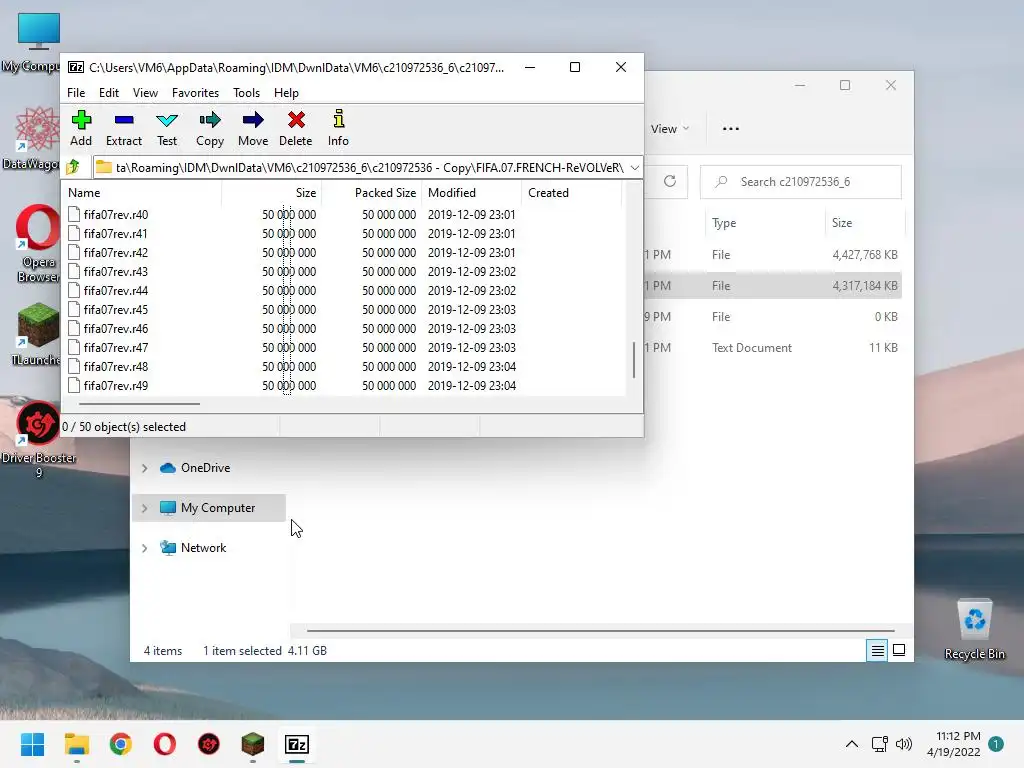Click the 7-Zip folder path field
The image size is (1024, 768).
pyautogui.click(x=368, y=168)
